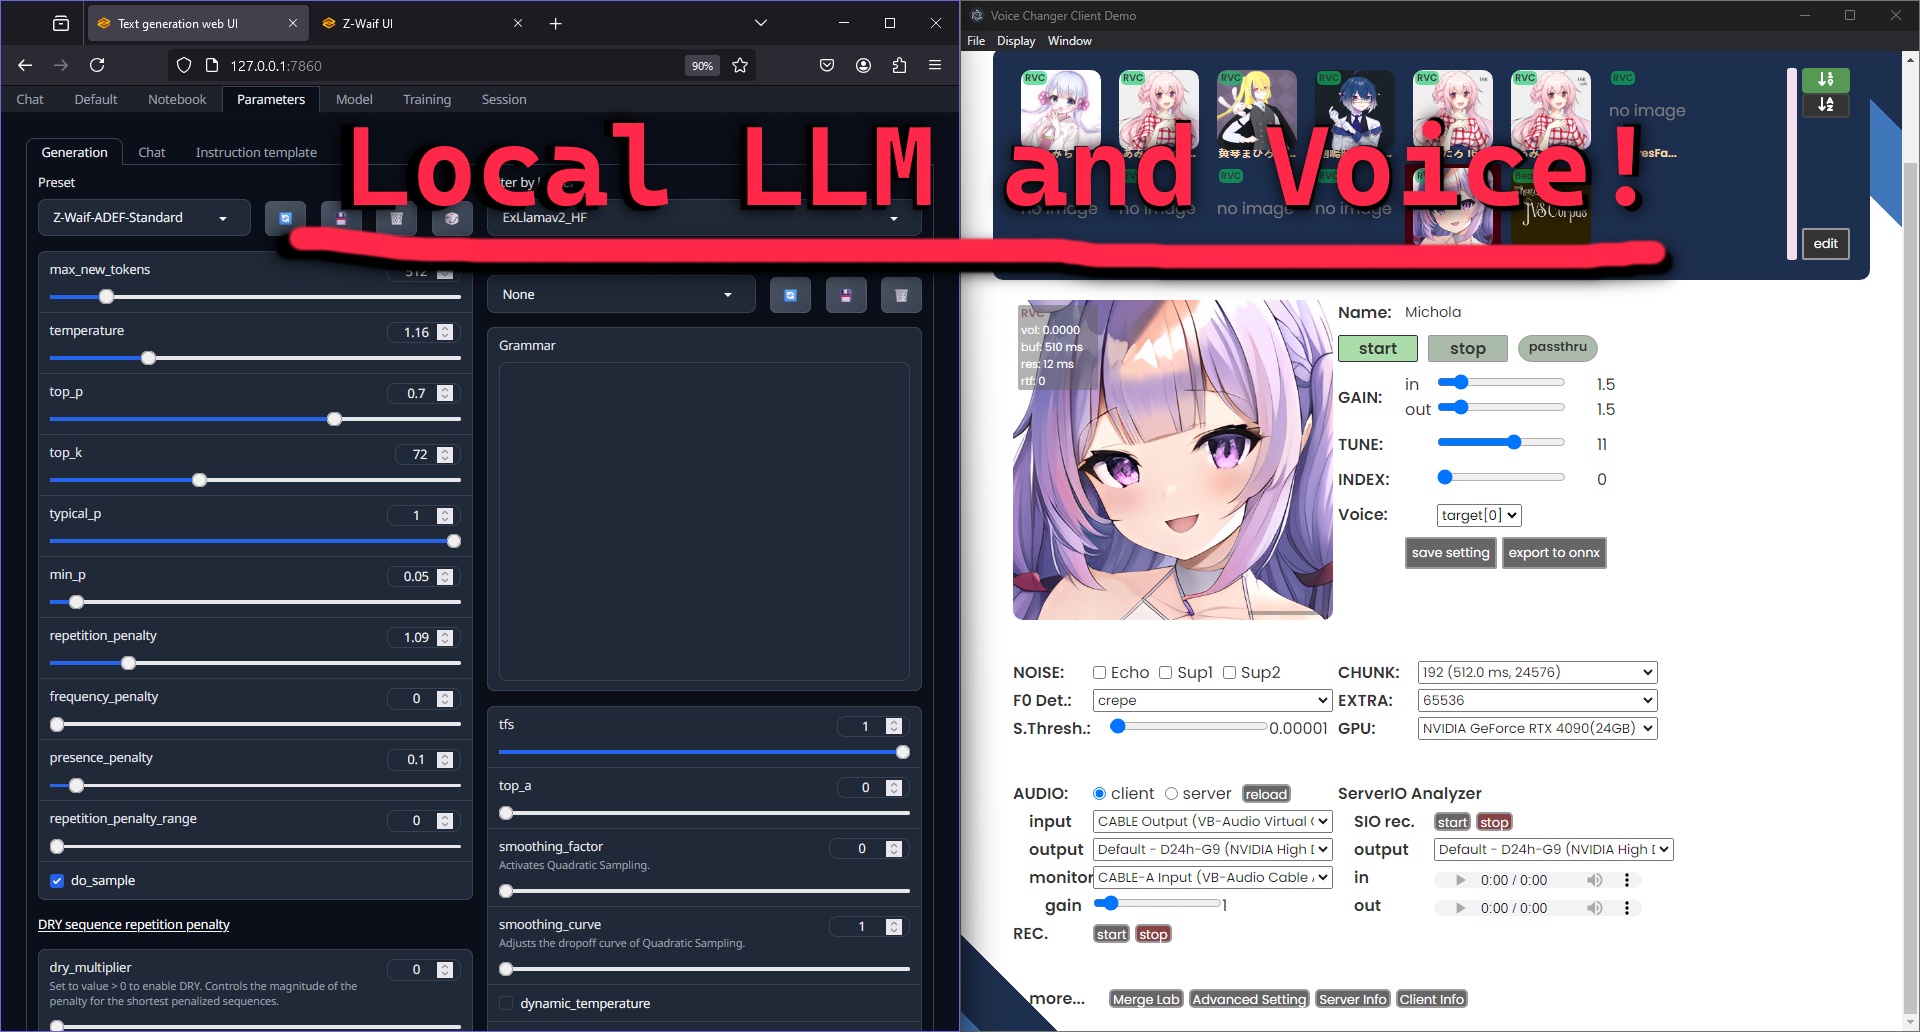Open File menu in Voice Changer
Screen dimensions: 1920x1032
(976, 41)
